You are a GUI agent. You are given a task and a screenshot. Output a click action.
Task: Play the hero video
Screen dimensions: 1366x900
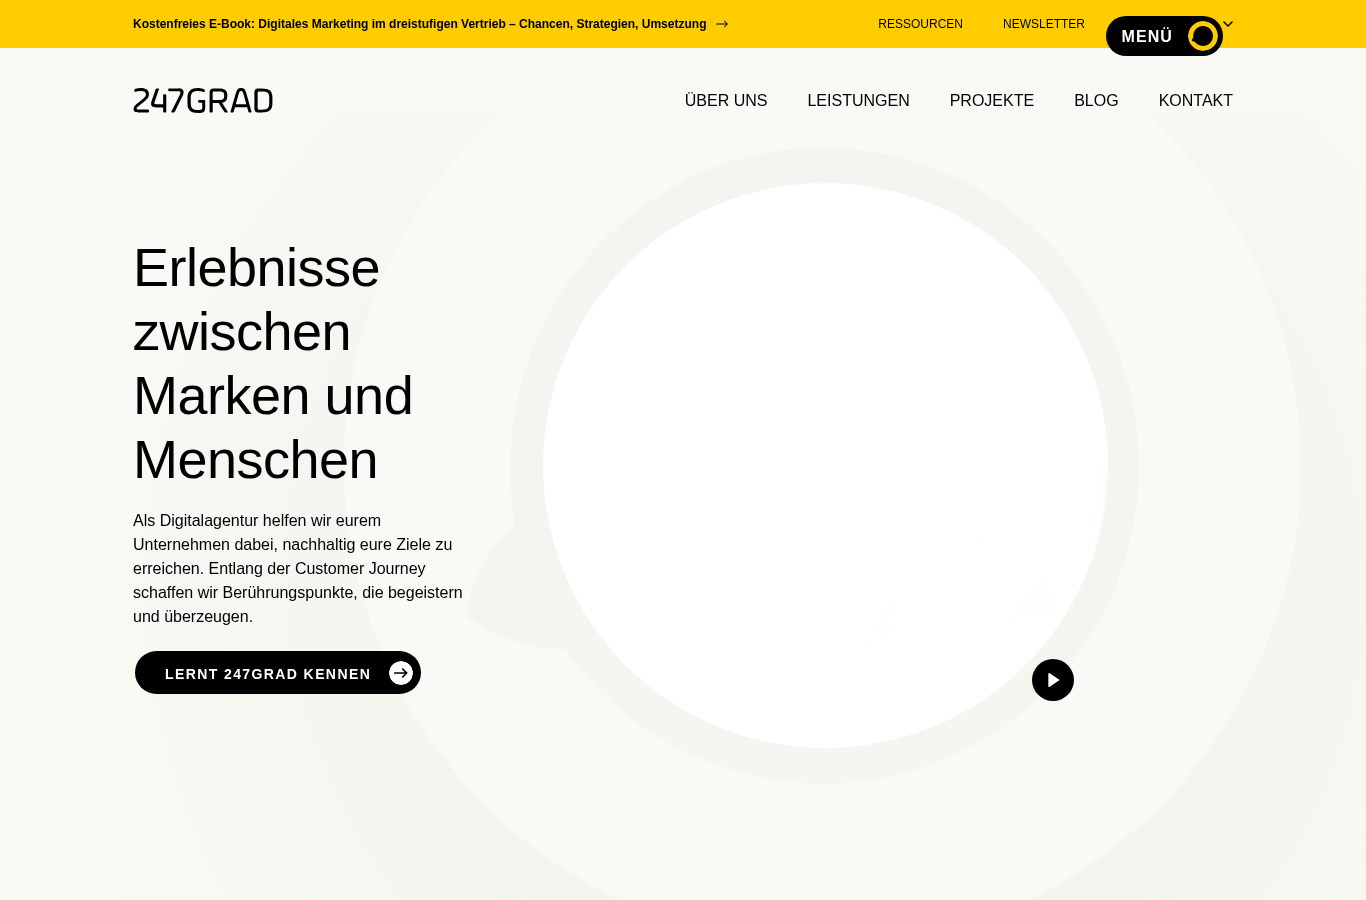click(x=1053, y=680)
